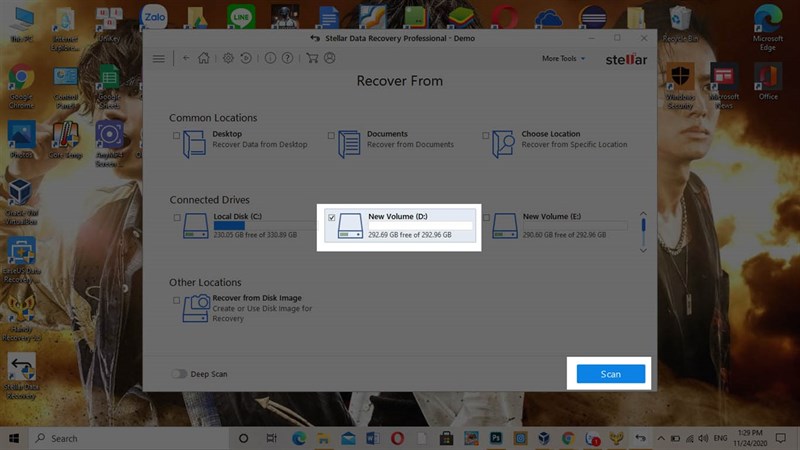Open settings via the gear icon

[228, 58]
